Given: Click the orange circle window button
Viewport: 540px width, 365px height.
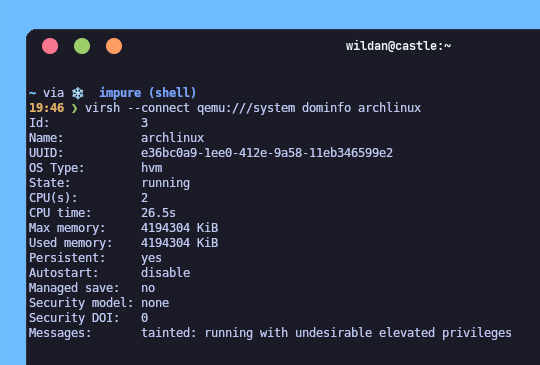Looking at the screenshot, I should tap(114, 46).
